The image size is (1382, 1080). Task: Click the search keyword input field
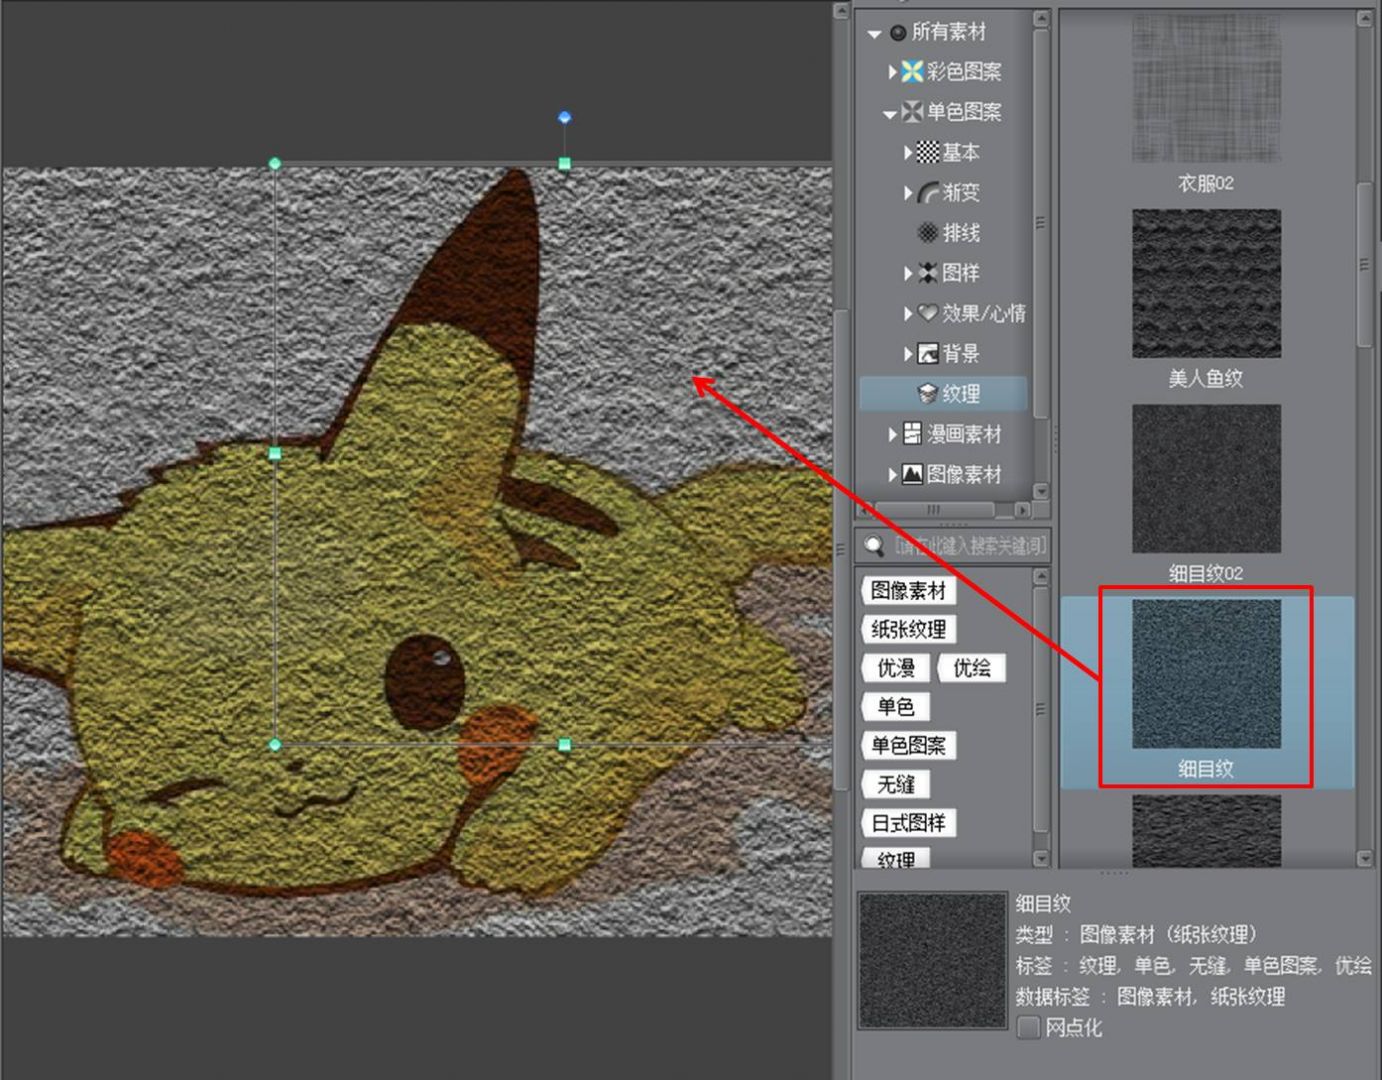point(970,546)
